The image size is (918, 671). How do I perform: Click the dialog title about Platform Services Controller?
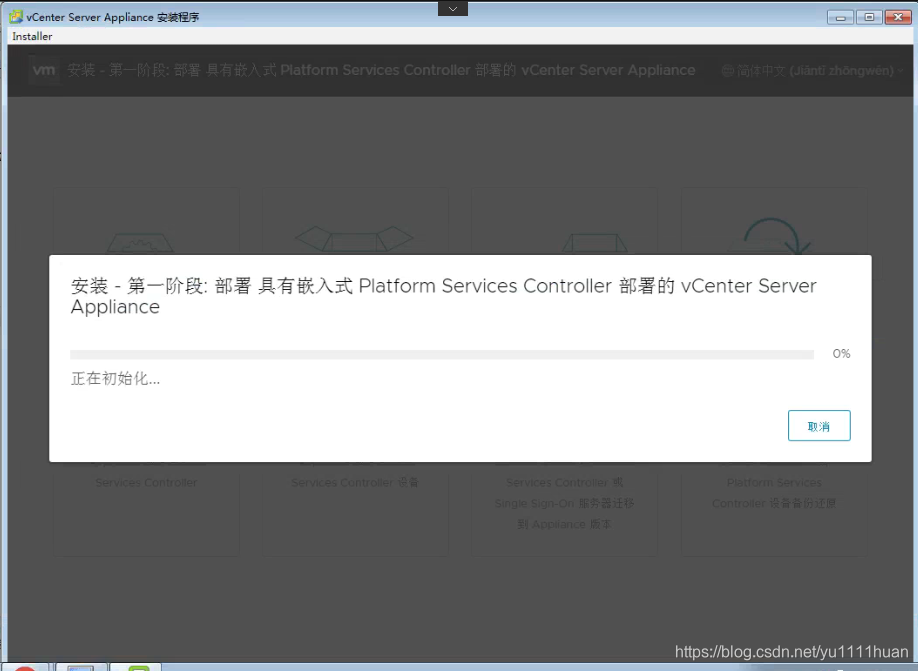tap(443, 296)
